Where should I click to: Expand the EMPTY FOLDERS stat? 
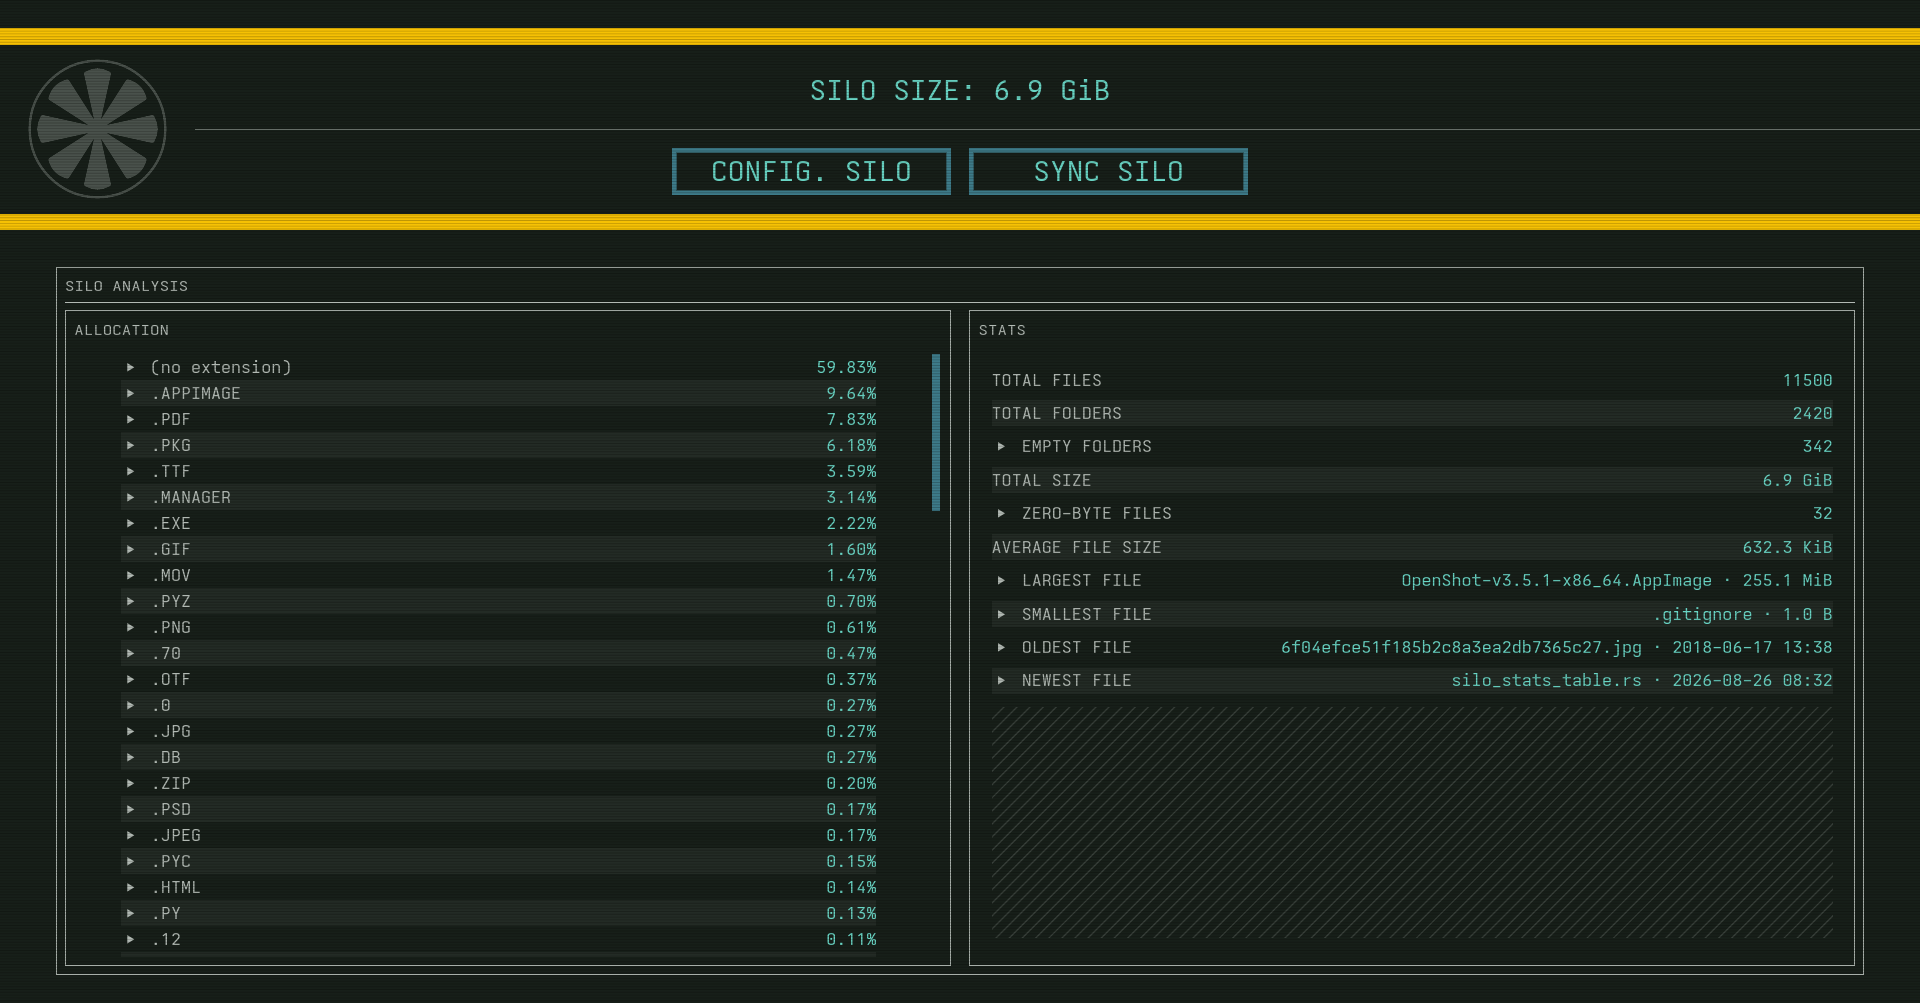click(1001, 446)
